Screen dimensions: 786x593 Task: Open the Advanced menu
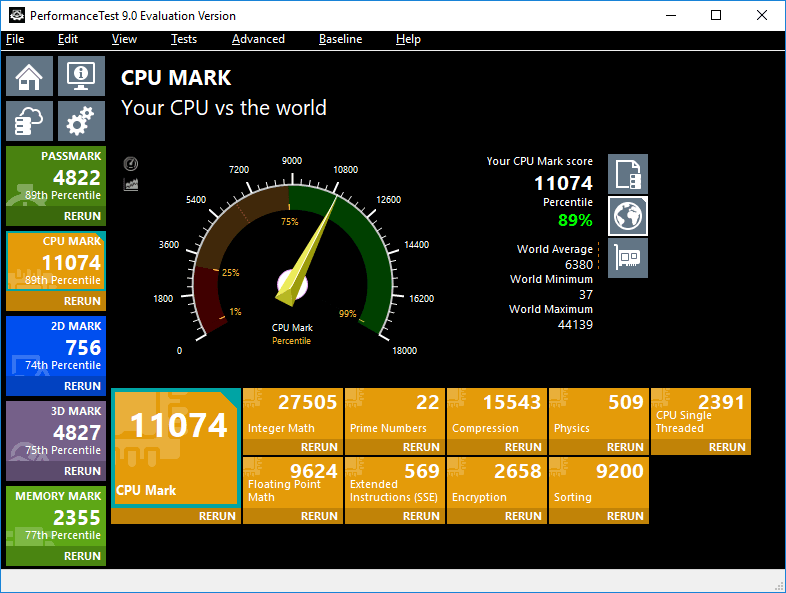[x=258, y=39]
